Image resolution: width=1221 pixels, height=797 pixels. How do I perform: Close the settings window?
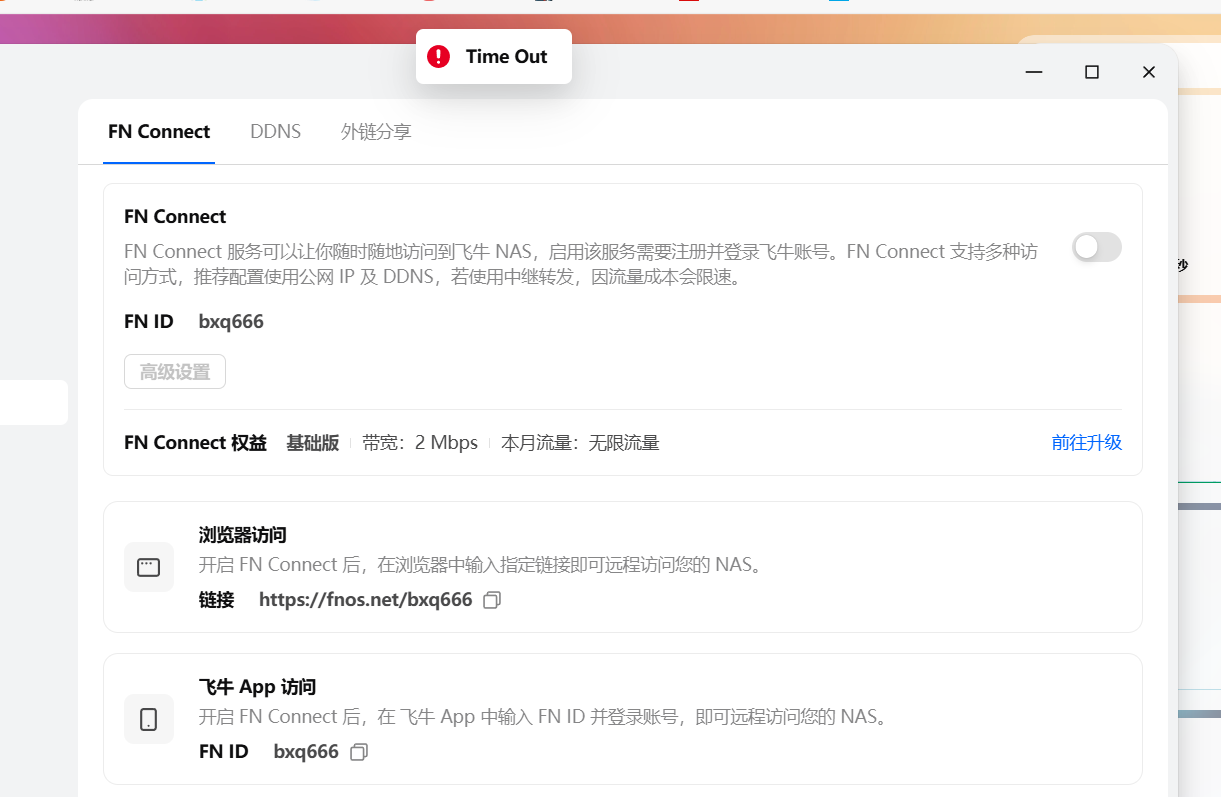click(1149, 72)
